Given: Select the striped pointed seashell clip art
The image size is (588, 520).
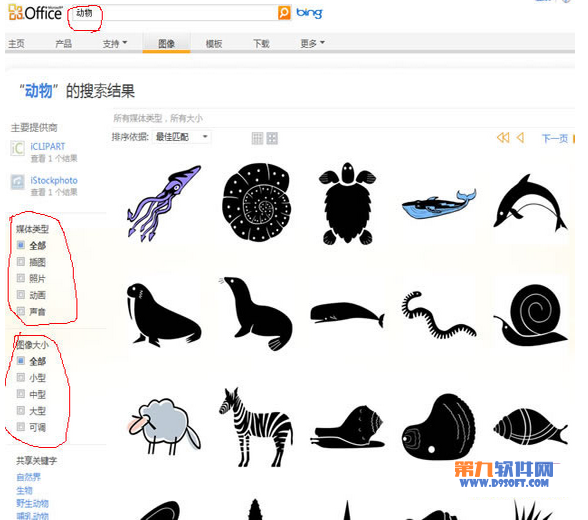Looking at the screenshot, I should point(530,427).
